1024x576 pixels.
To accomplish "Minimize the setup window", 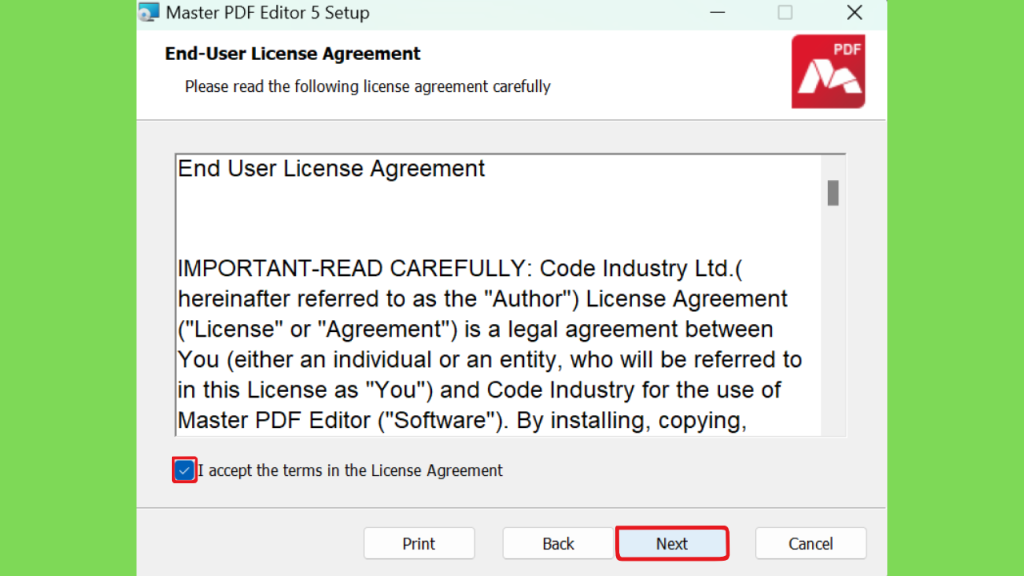I will (x=718, y=12).
